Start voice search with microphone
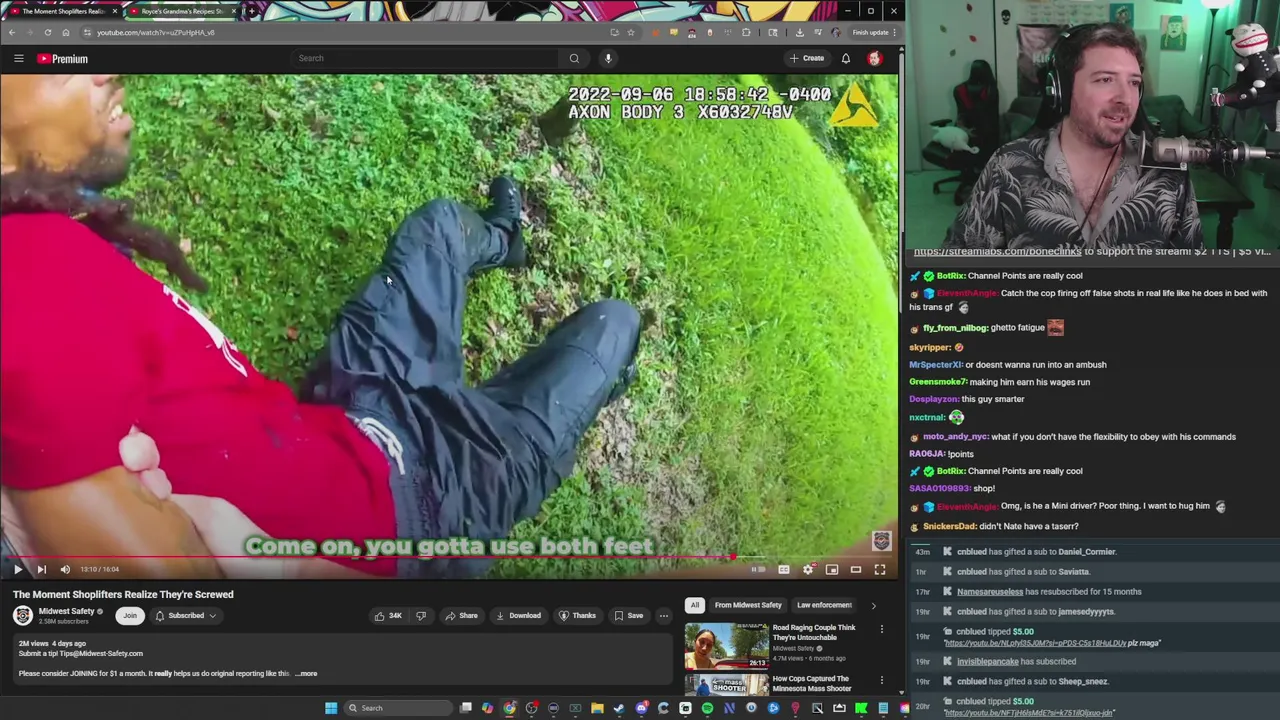Screen dimensions: 1280x720 pyautogui.click(x=608, y=58)
